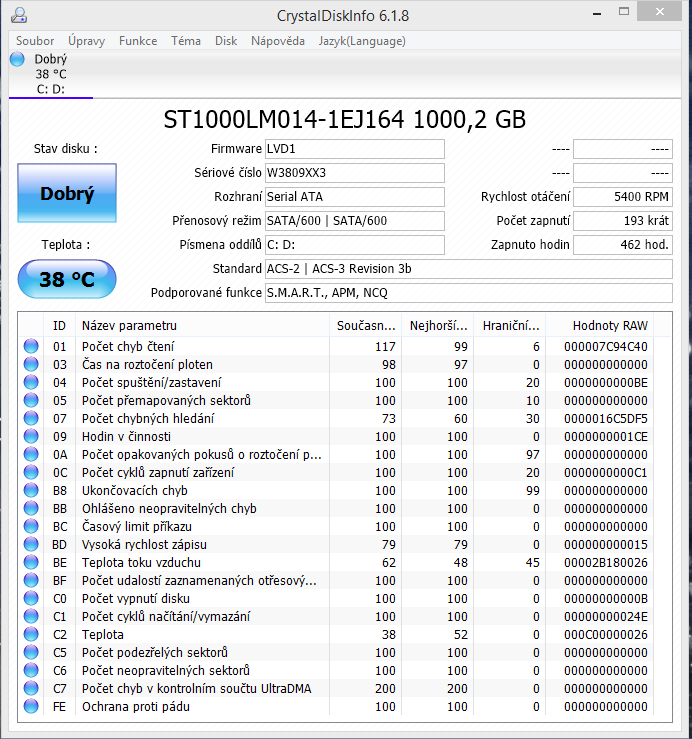Open the Disk menu
Image resolution: width=692 pixels, height=739 pixels.
226,41
